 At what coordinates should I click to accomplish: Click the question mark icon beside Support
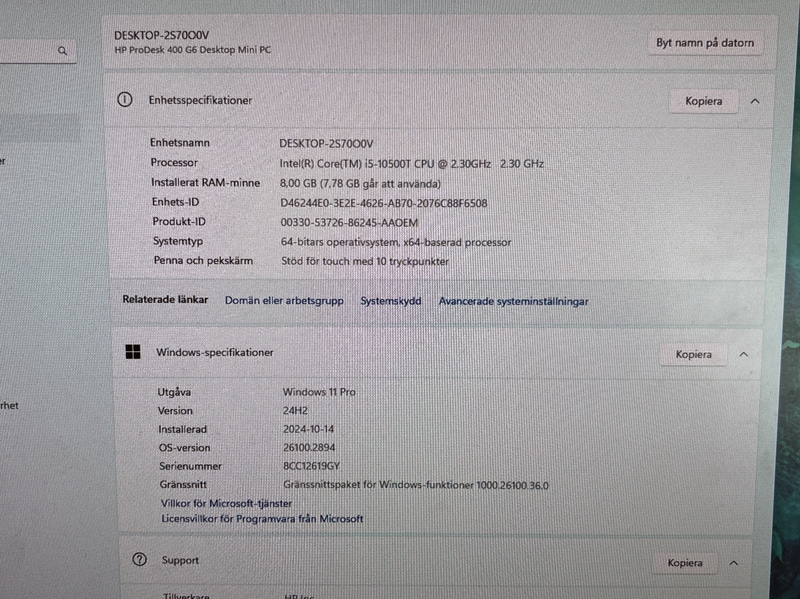[139, 559]
